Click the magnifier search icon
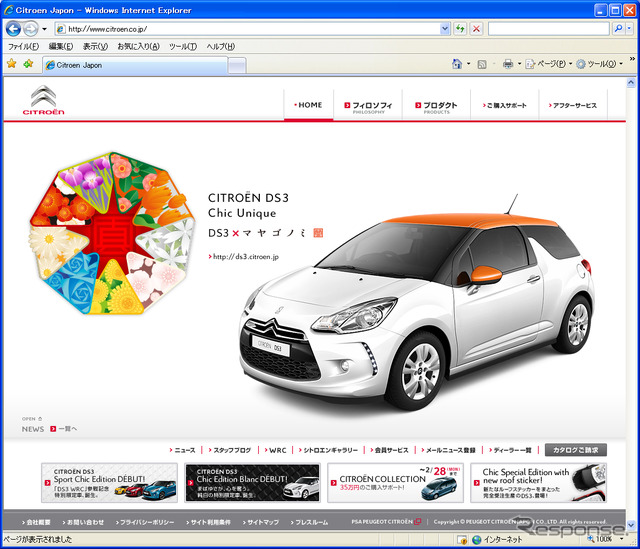 click(x=618, y=29)
